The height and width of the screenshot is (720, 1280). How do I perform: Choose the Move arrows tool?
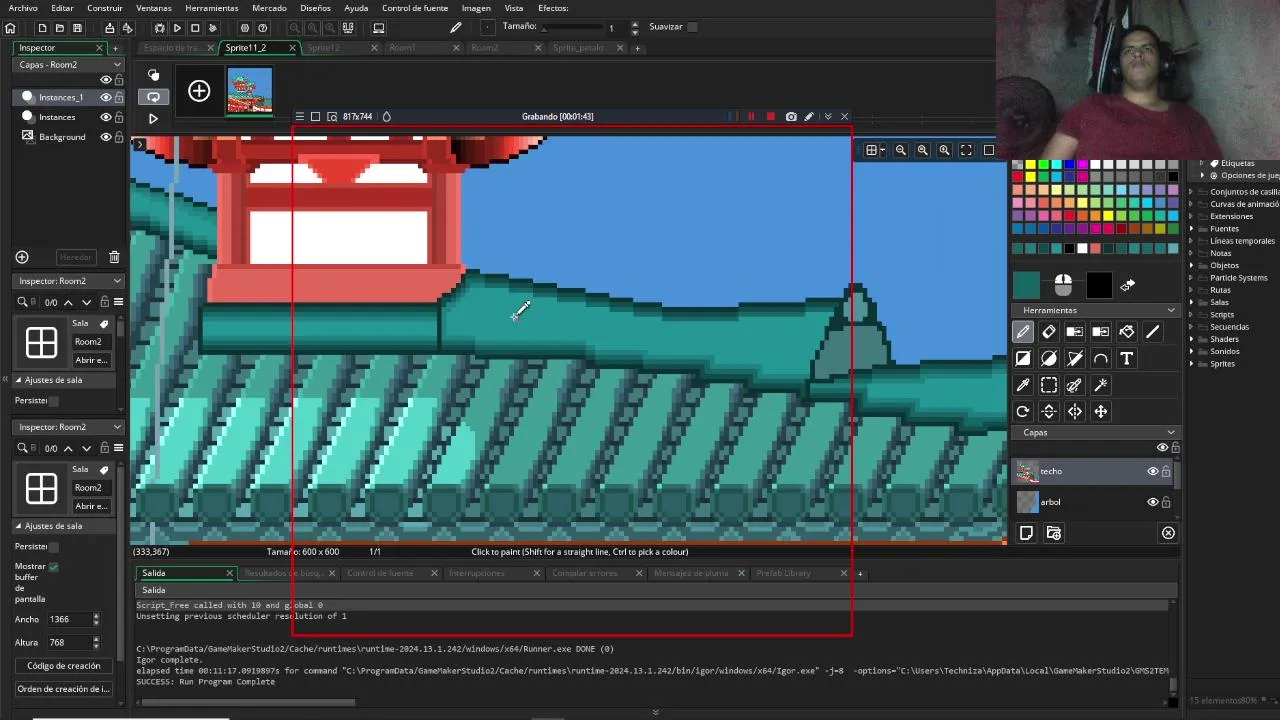click(x=1101, y=411)
